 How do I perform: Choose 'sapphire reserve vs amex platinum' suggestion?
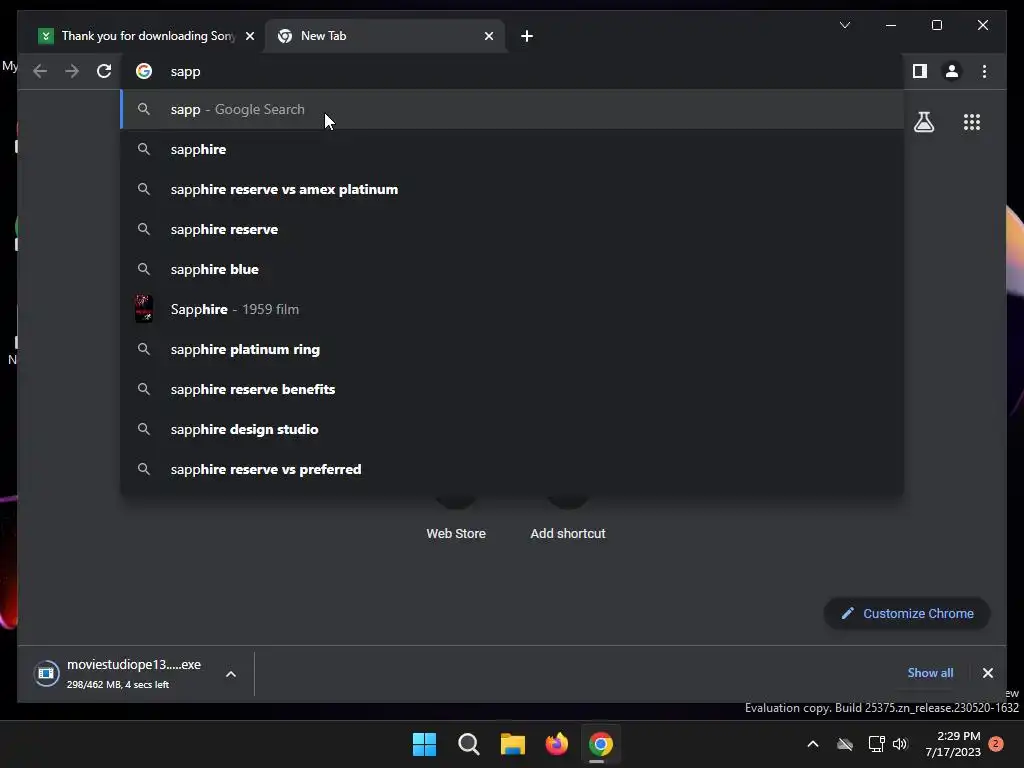[x=512, y=189]
